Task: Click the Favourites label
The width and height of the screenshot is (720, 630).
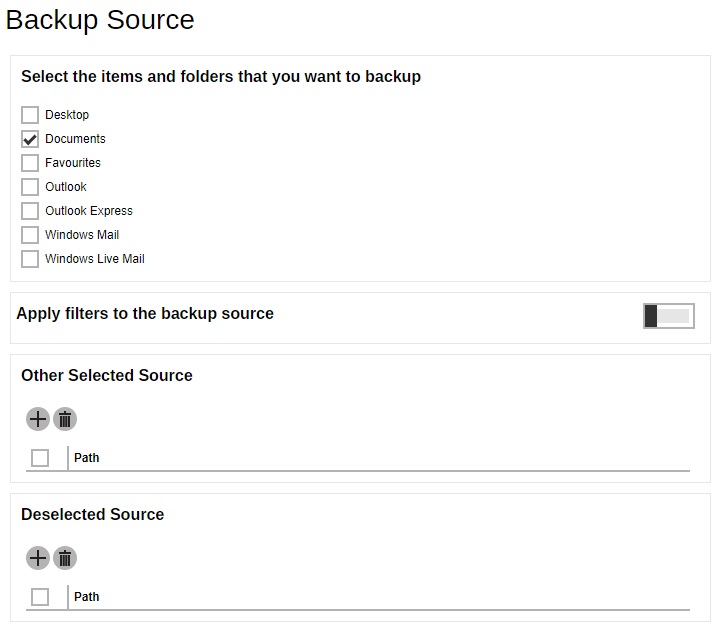Action: click(73, 163)
